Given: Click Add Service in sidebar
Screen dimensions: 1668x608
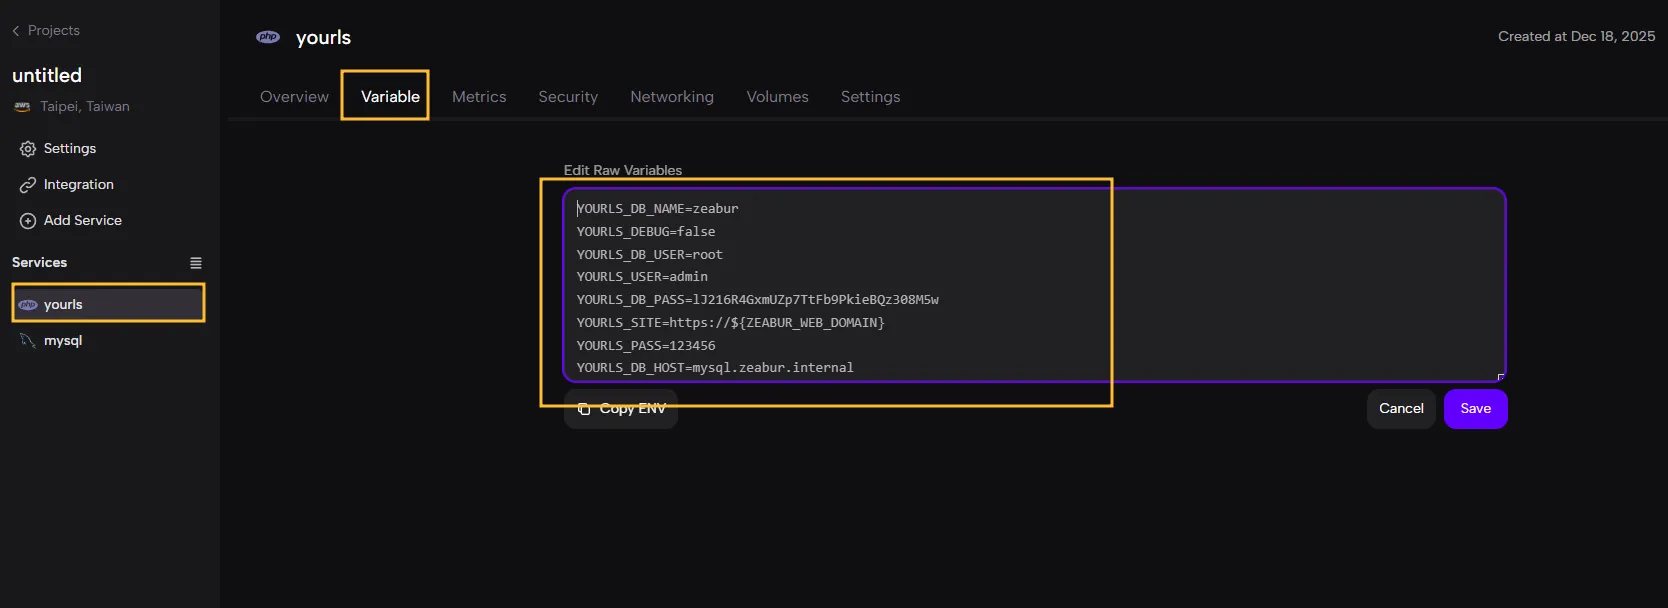Looking at the screenshot, I should 83,221.
